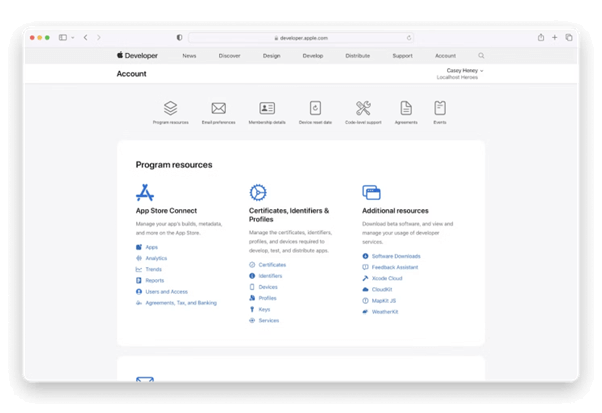Click the Apple Developer logo
The width and height of the screenshot is (602, 413).
[137, 55]
